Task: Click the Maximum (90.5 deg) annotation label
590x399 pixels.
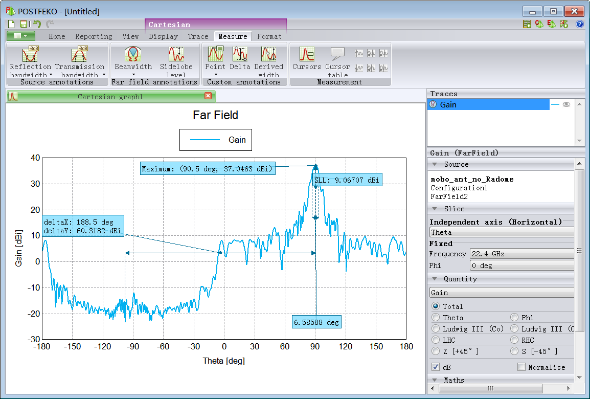Action: pyautogui.click(x=208, y=168)
